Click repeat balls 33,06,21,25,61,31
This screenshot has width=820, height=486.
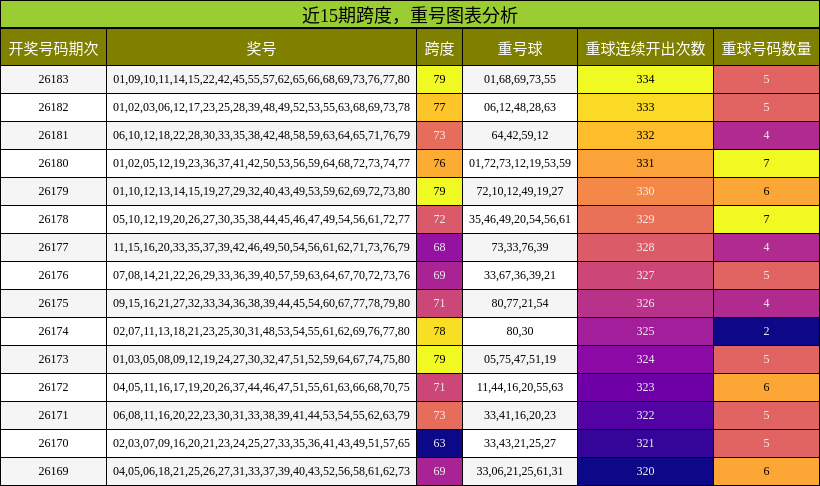click(x=520, y=471)
